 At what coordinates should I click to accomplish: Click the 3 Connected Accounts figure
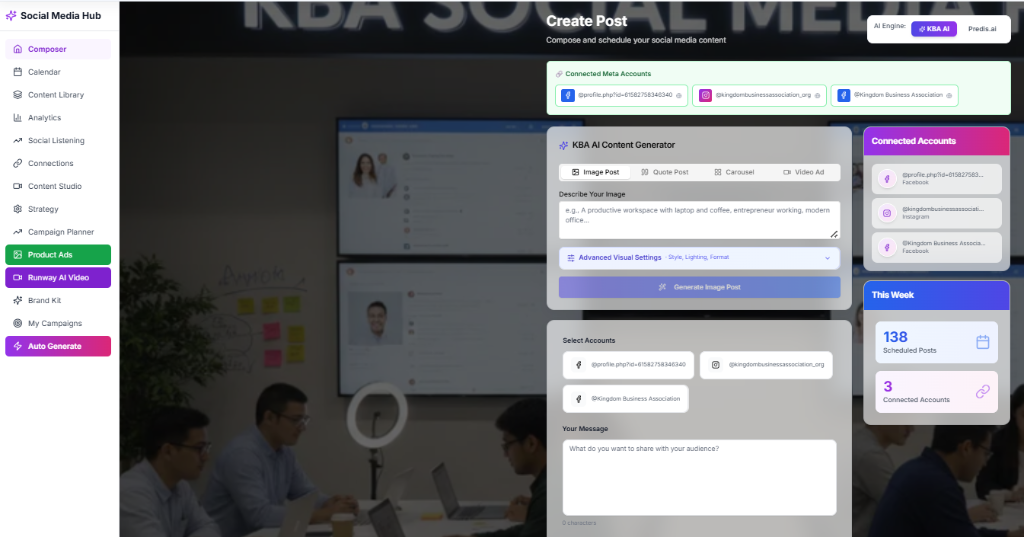888,387
